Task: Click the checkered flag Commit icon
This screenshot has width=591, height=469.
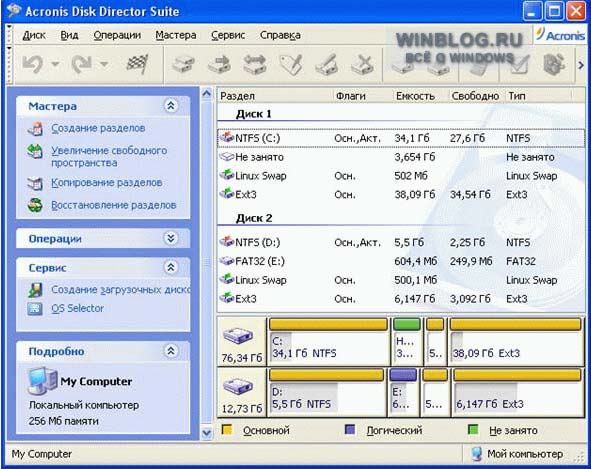Action: coord(137,63)
